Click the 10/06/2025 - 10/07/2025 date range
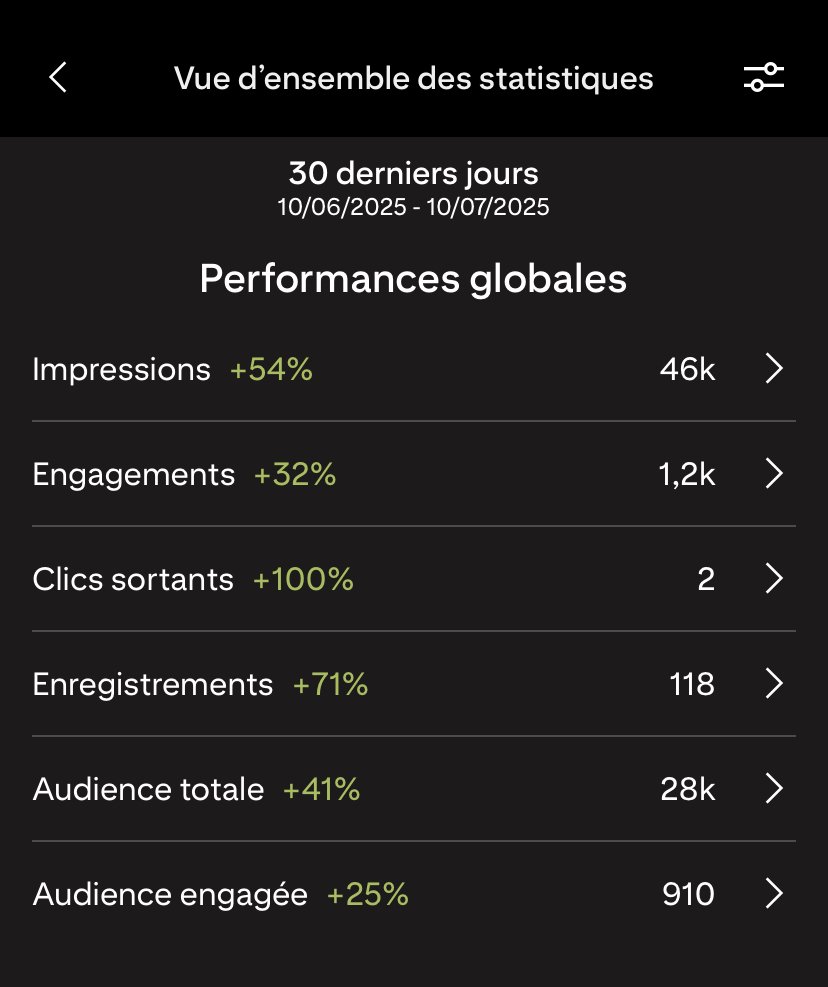 pos(414,207)
